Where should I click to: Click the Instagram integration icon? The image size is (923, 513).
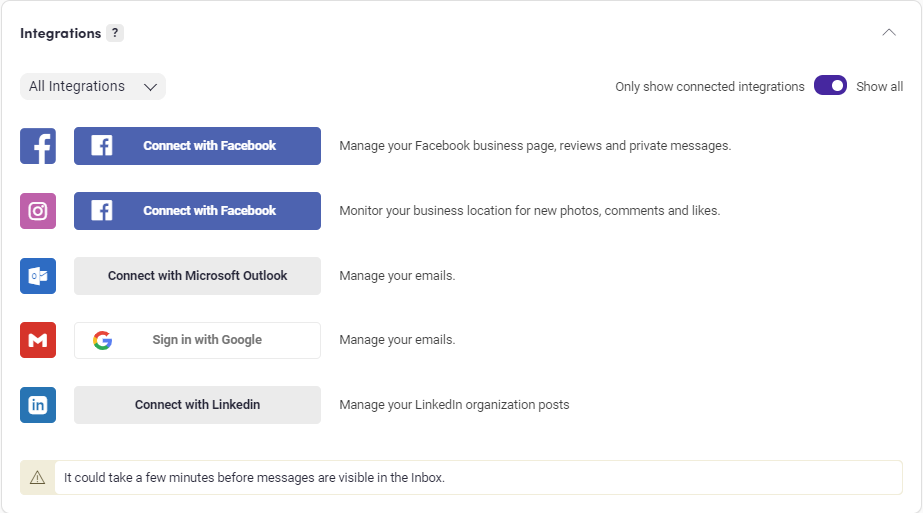pyautogui.click(x=38, y=211)
